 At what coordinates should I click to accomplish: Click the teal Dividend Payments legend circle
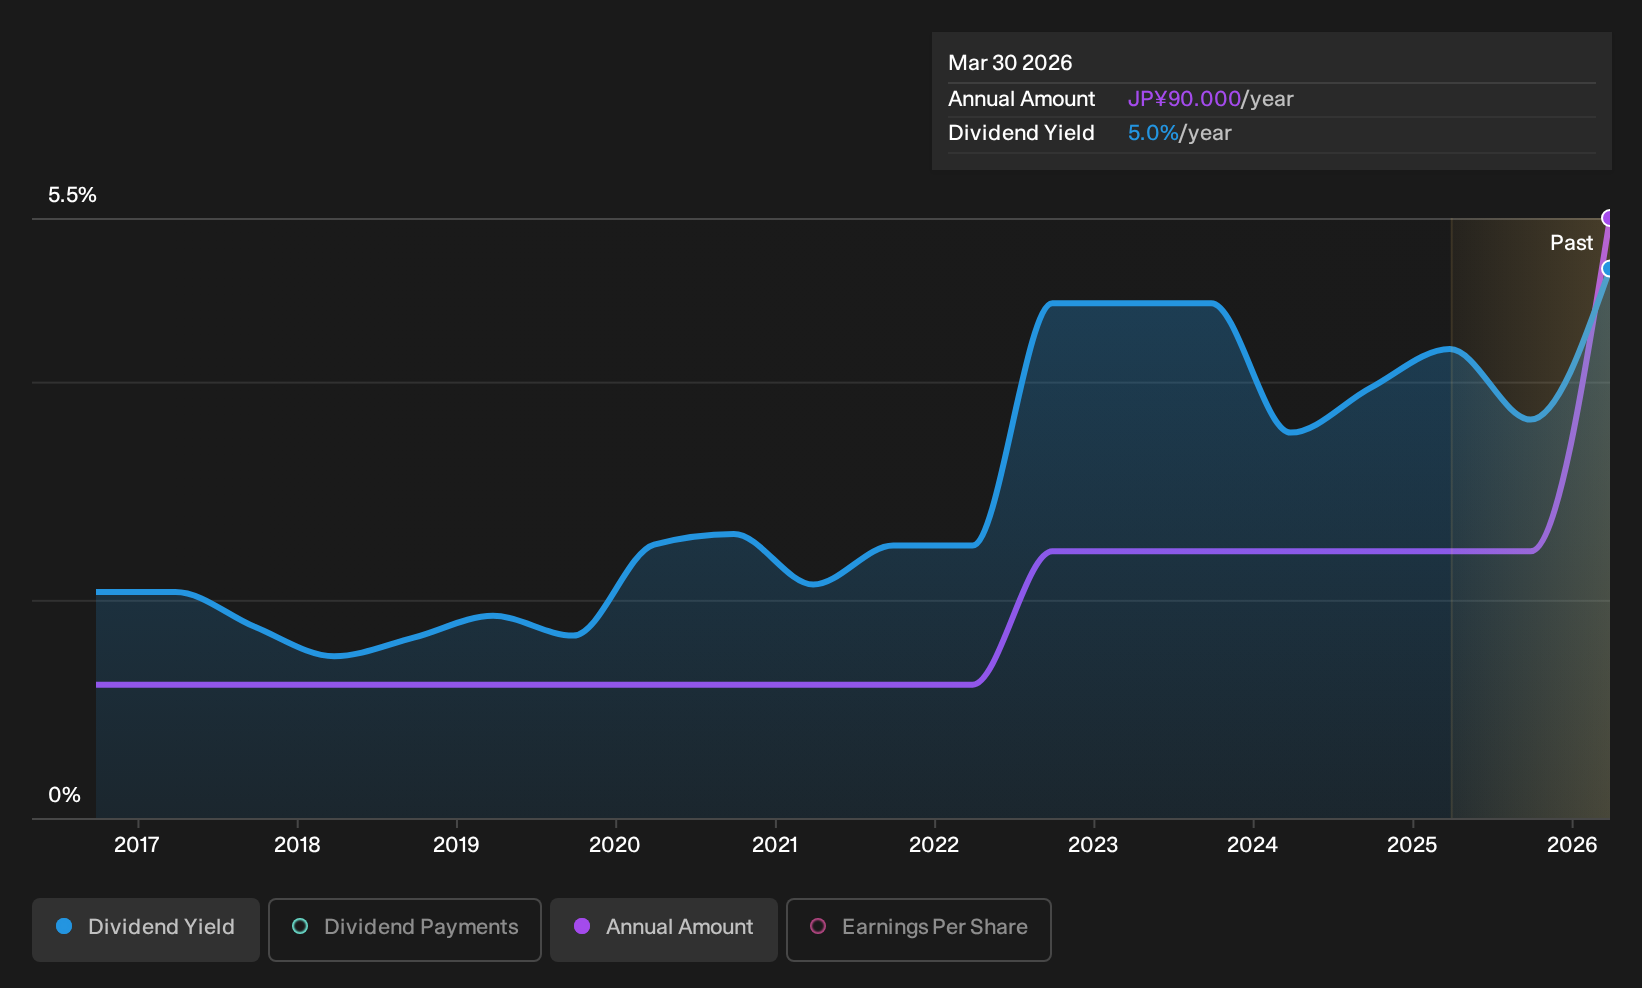[300, 927]
